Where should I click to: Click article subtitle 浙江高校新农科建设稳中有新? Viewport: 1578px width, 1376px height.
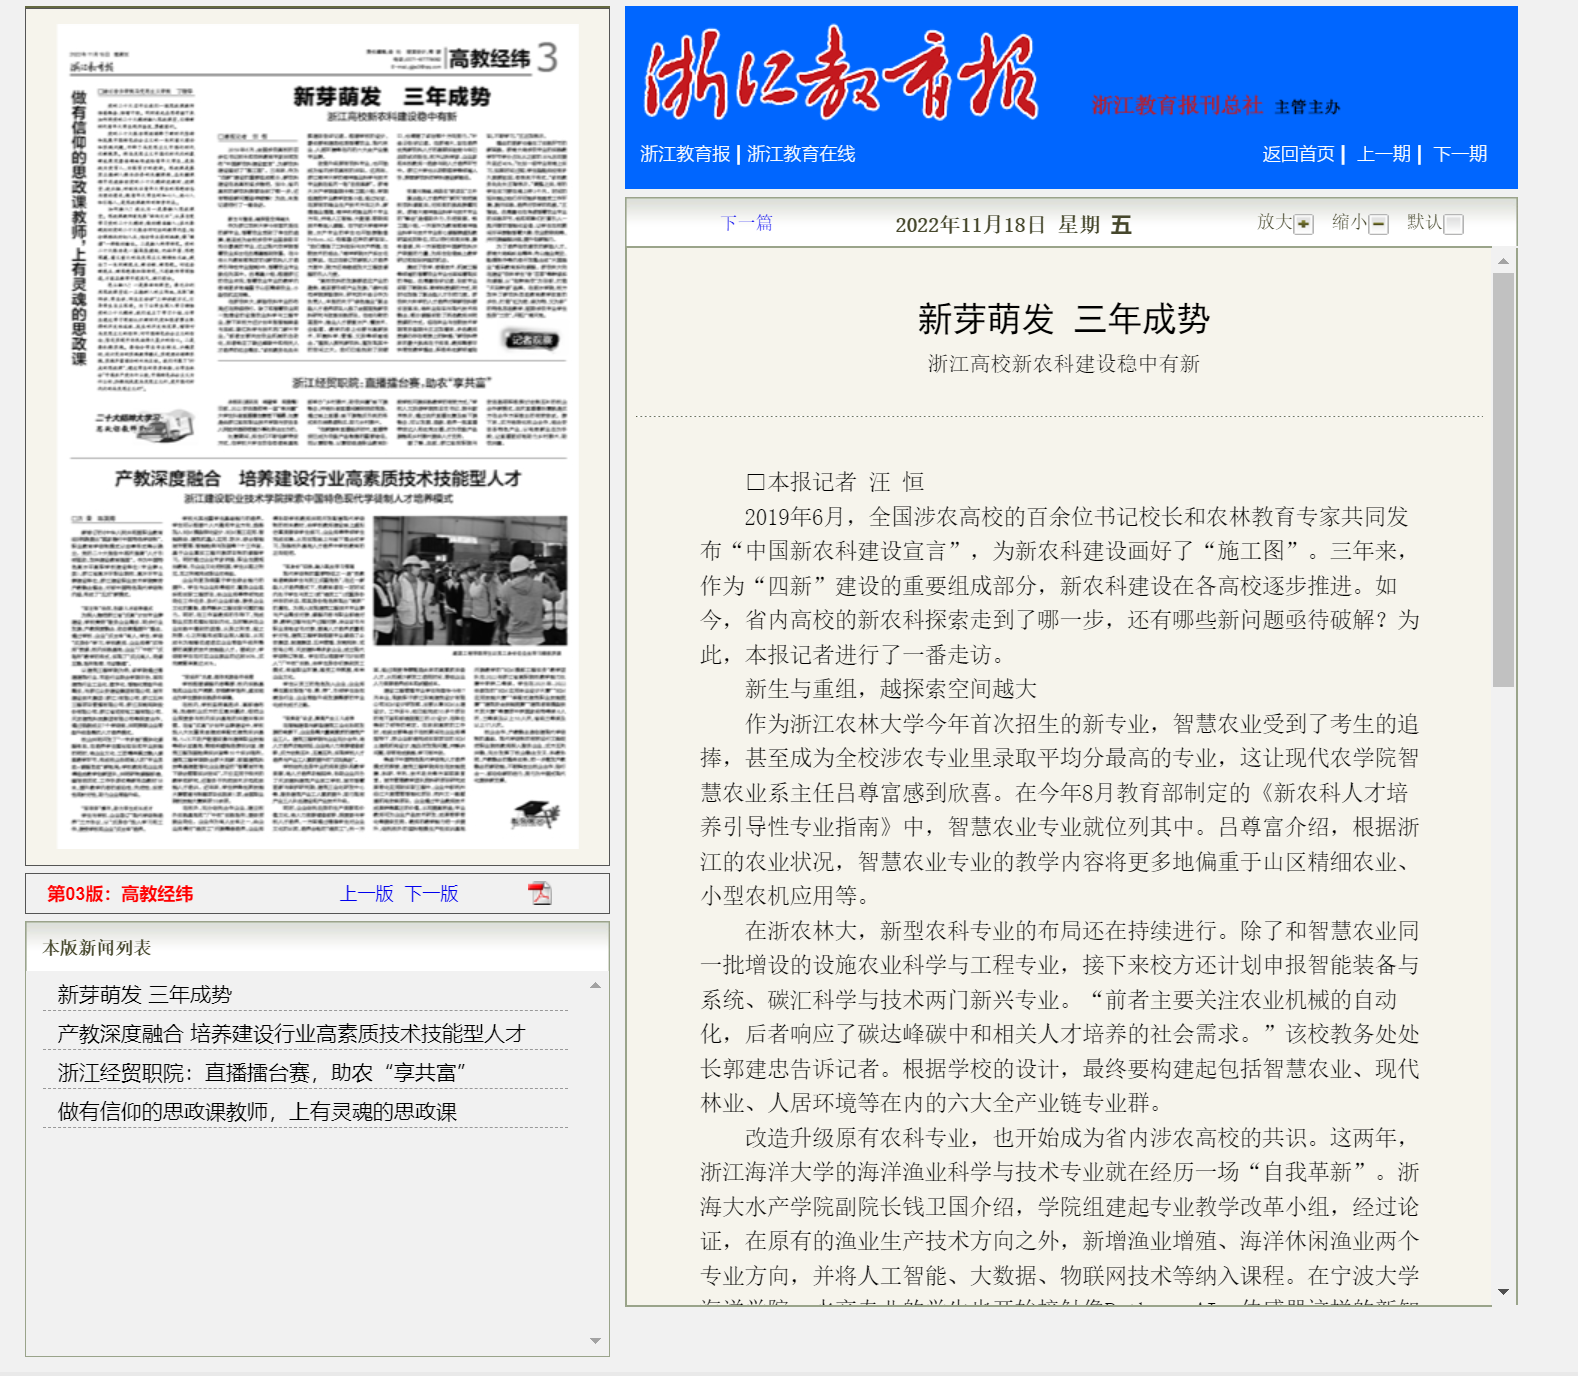(1064, 364)
